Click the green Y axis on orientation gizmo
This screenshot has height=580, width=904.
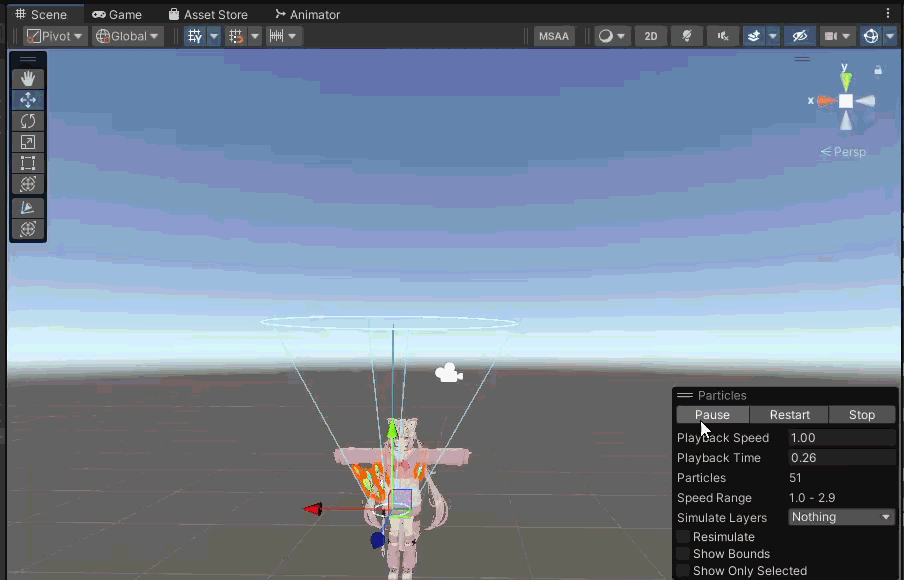click(846, 80)
